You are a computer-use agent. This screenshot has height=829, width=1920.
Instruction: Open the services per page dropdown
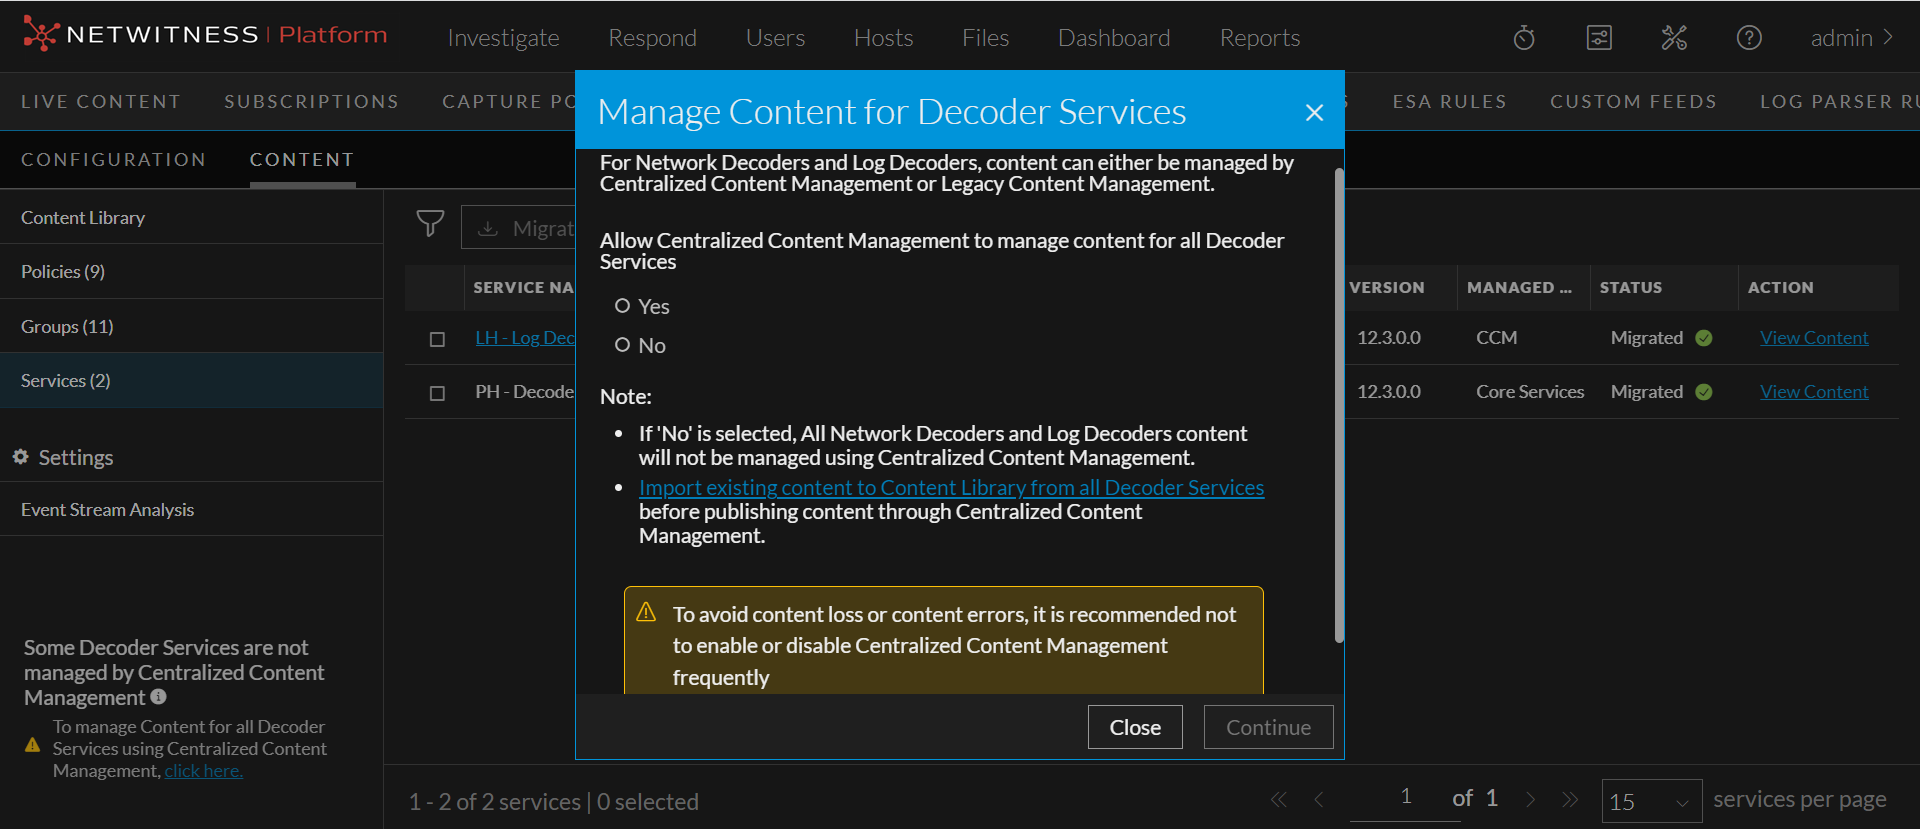(1651, 801)
